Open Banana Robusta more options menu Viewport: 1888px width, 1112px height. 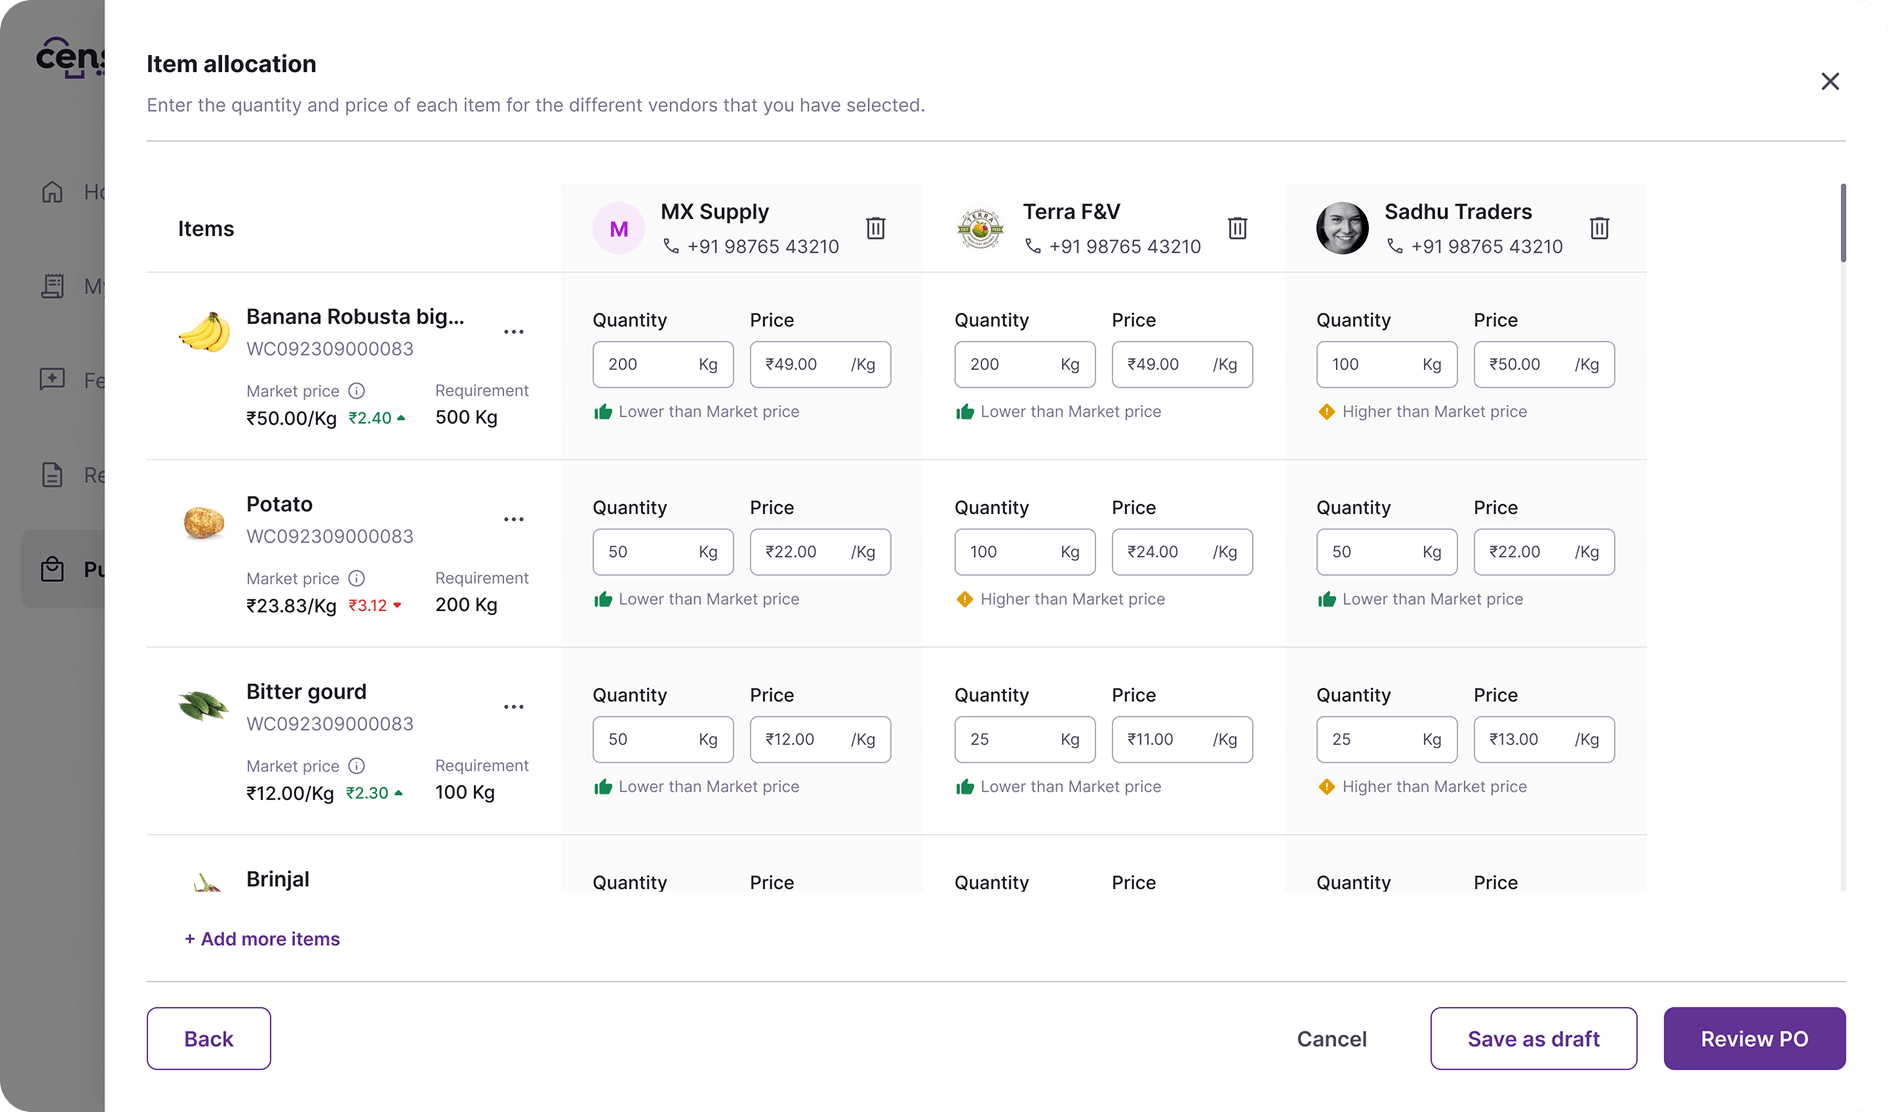(x=513, y=332)
